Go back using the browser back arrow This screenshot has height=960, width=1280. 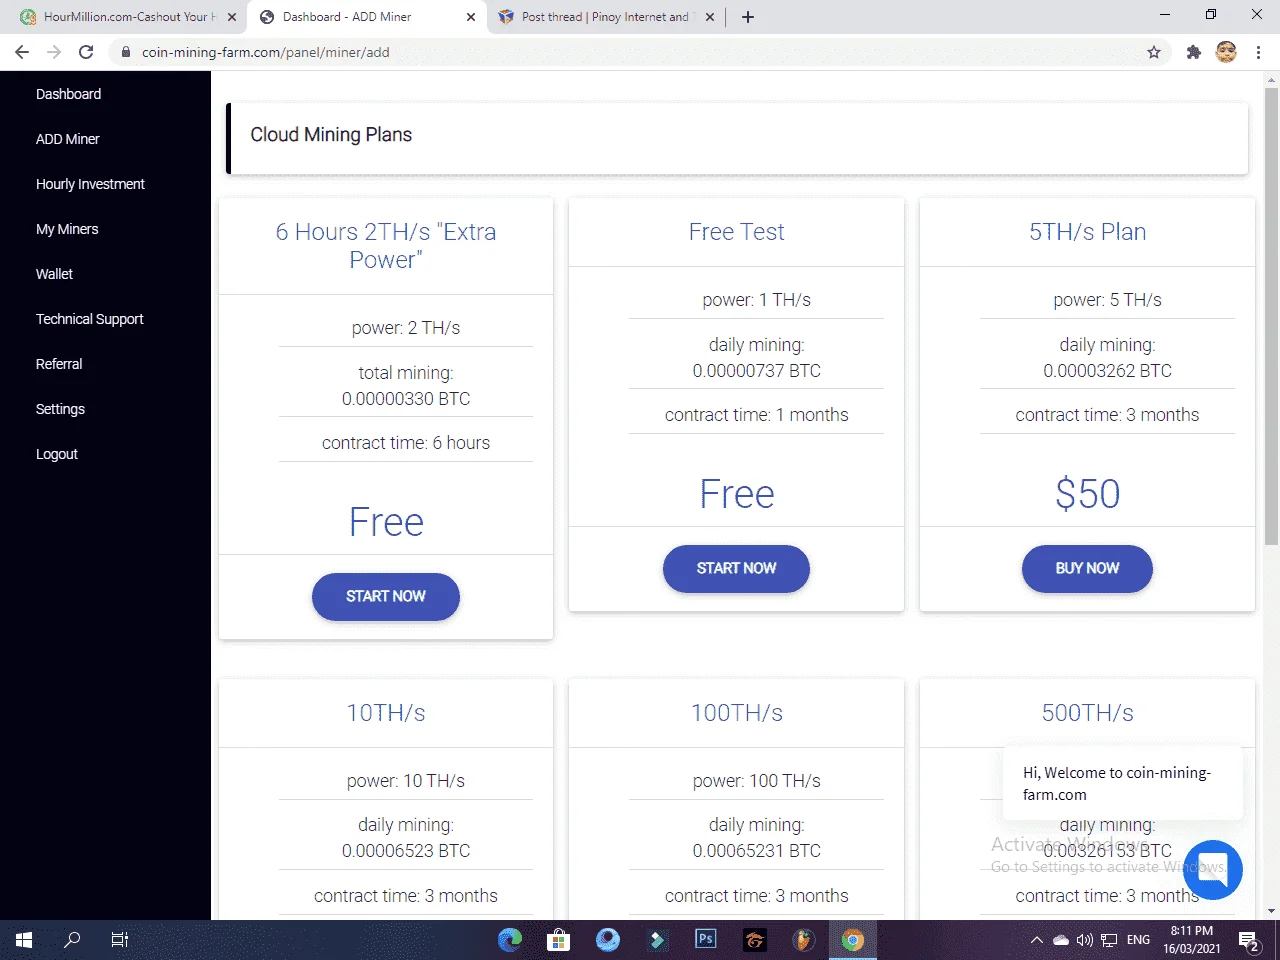point(22,52)
